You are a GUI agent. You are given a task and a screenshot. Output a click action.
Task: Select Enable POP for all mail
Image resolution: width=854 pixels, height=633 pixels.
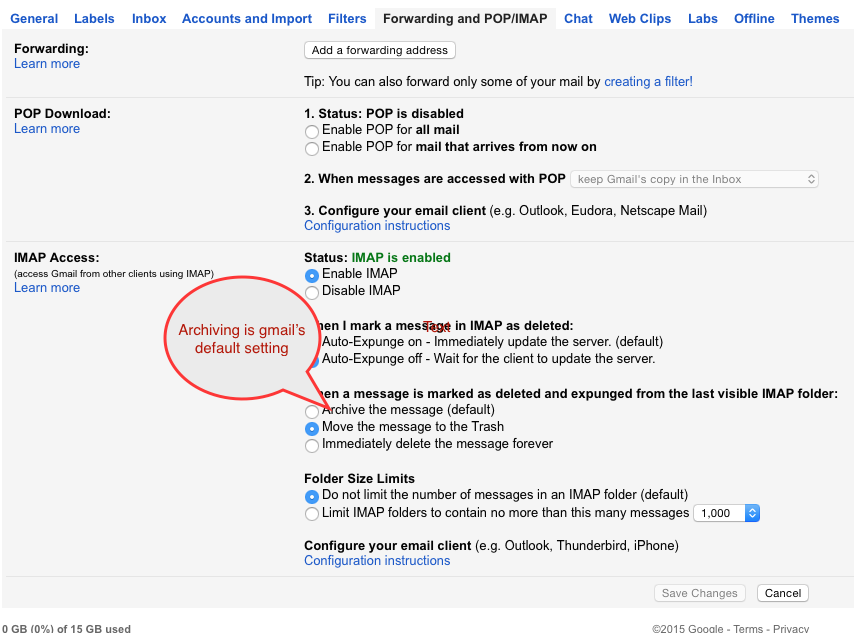point(312,131)
